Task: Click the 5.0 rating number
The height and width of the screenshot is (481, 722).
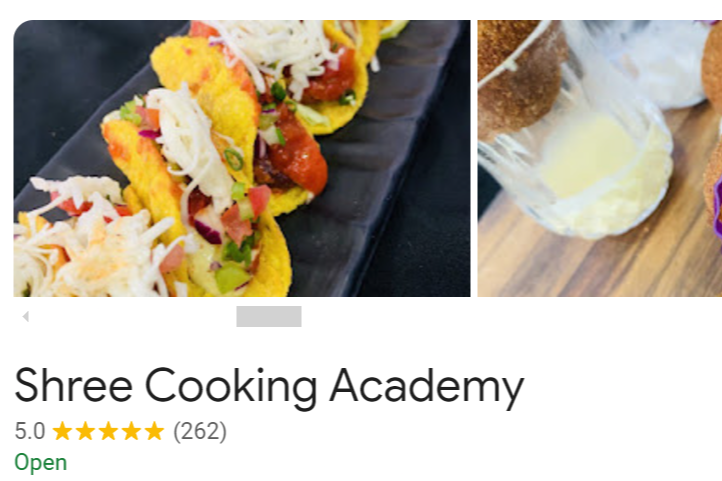Action: 30,432
